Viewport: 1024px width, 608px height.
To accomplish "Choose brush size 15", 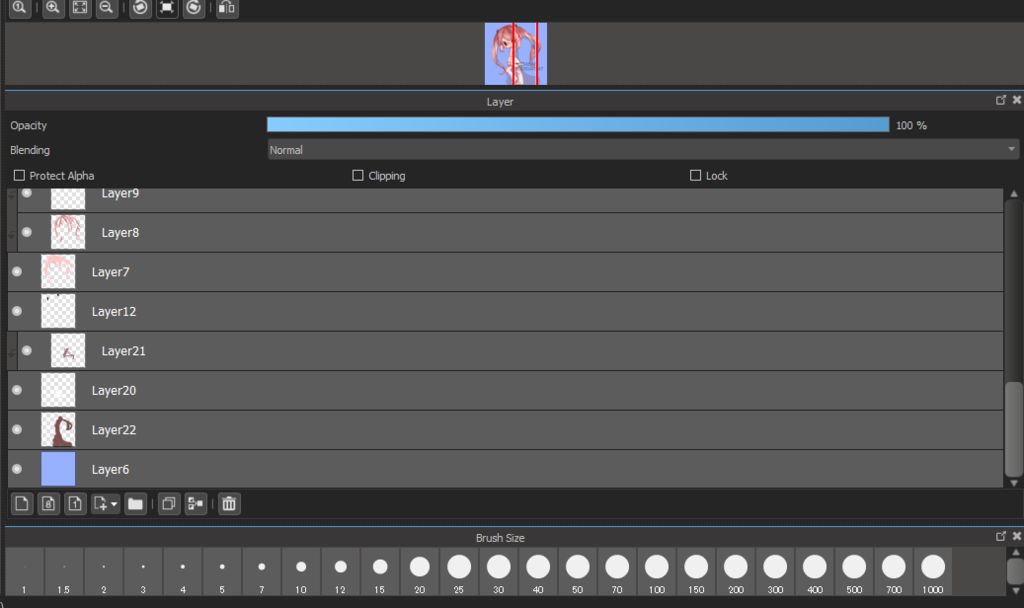I will [x=380, y=571].
